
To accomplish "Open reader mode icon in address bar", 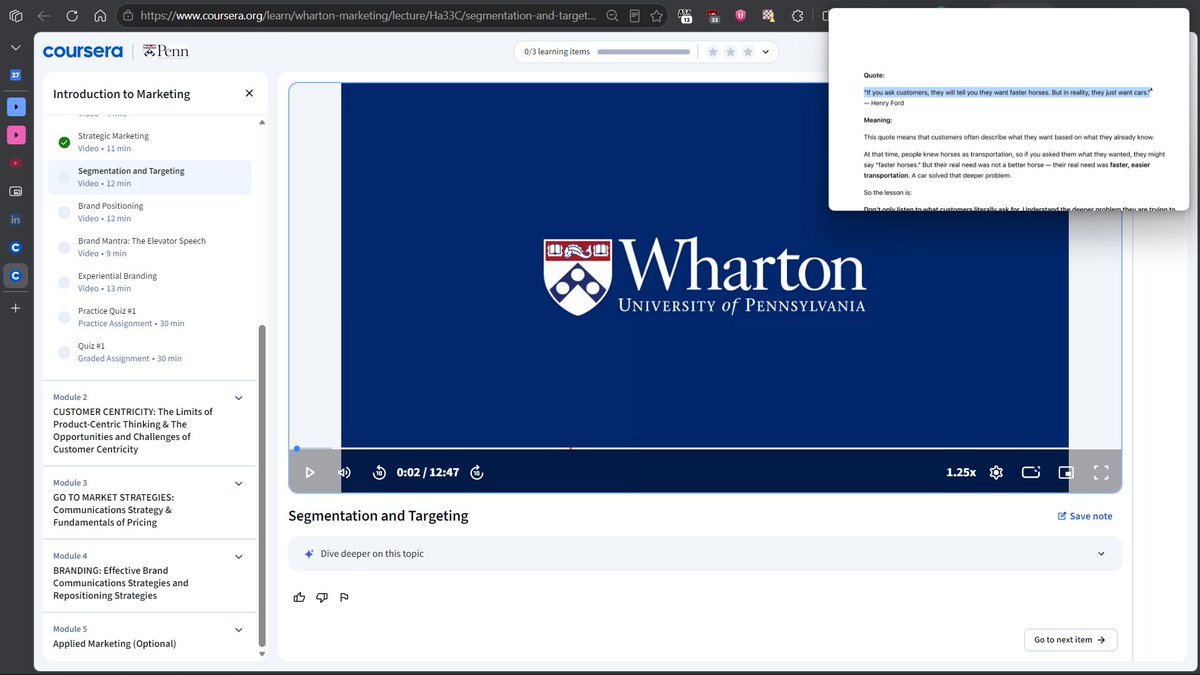I will pyautogui.click(x=634, y=16).
